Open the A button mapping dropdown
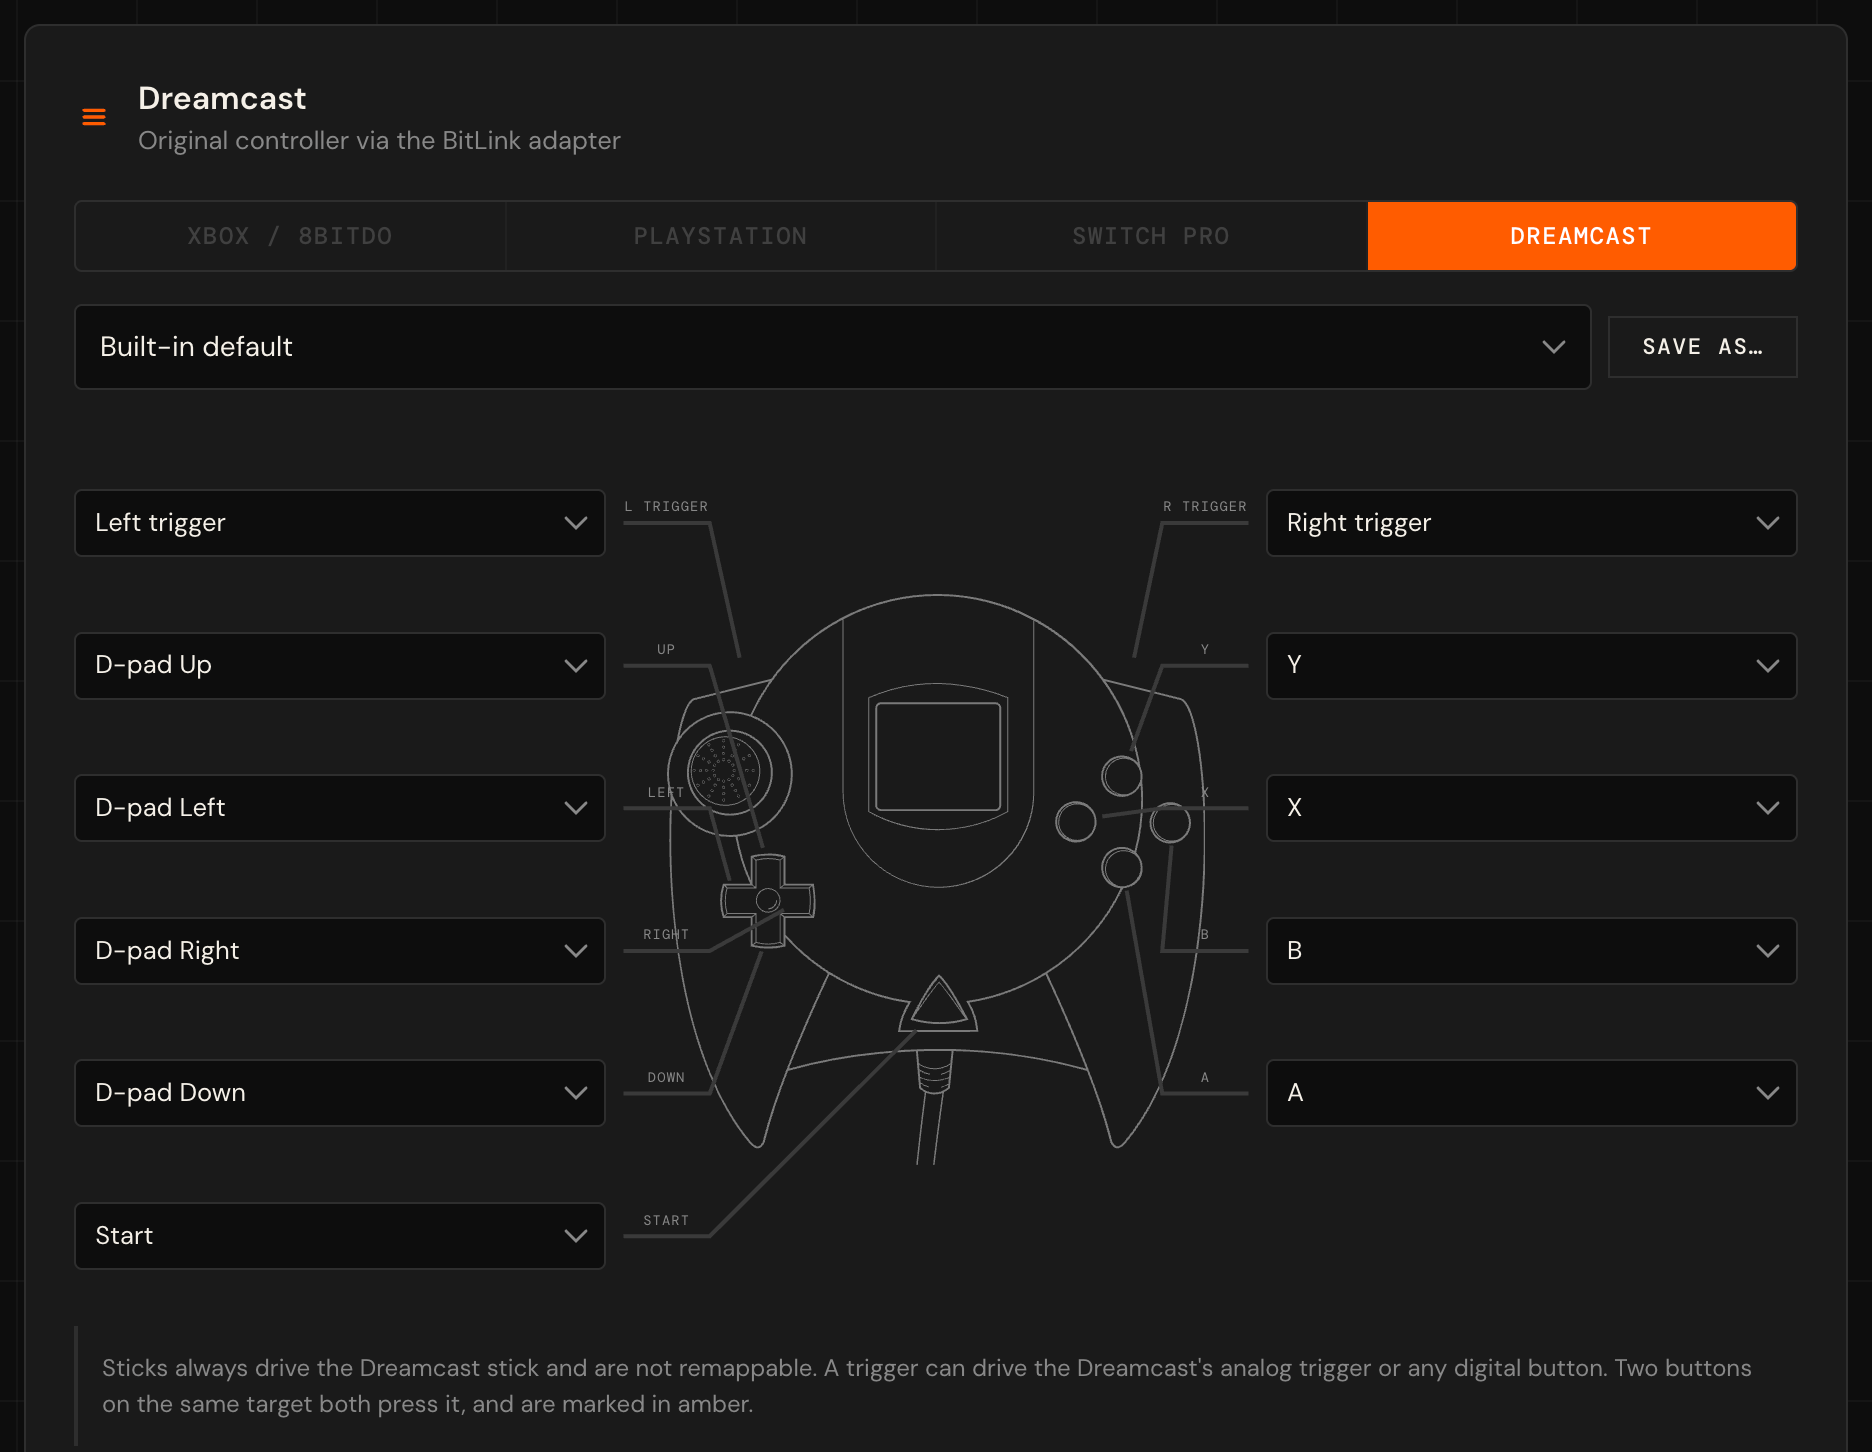Image resolution: width=1872 pixels, height=1452 pixels. (x=1531, y=1093)
